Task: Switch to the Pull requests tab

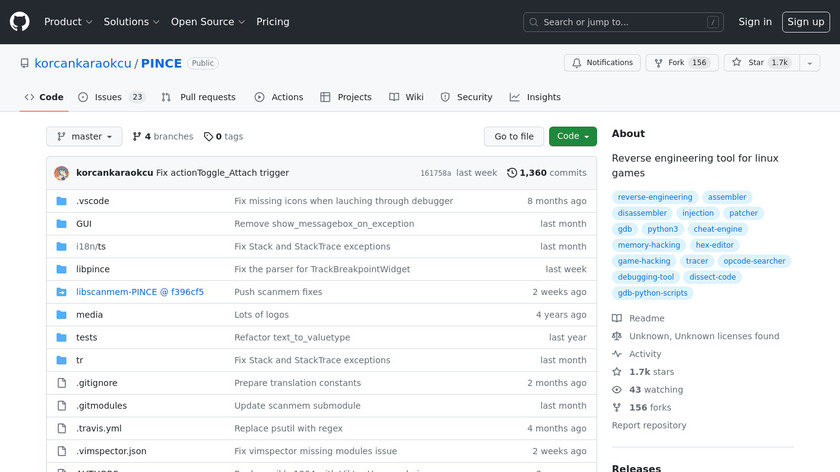Action: click(198, 97)
